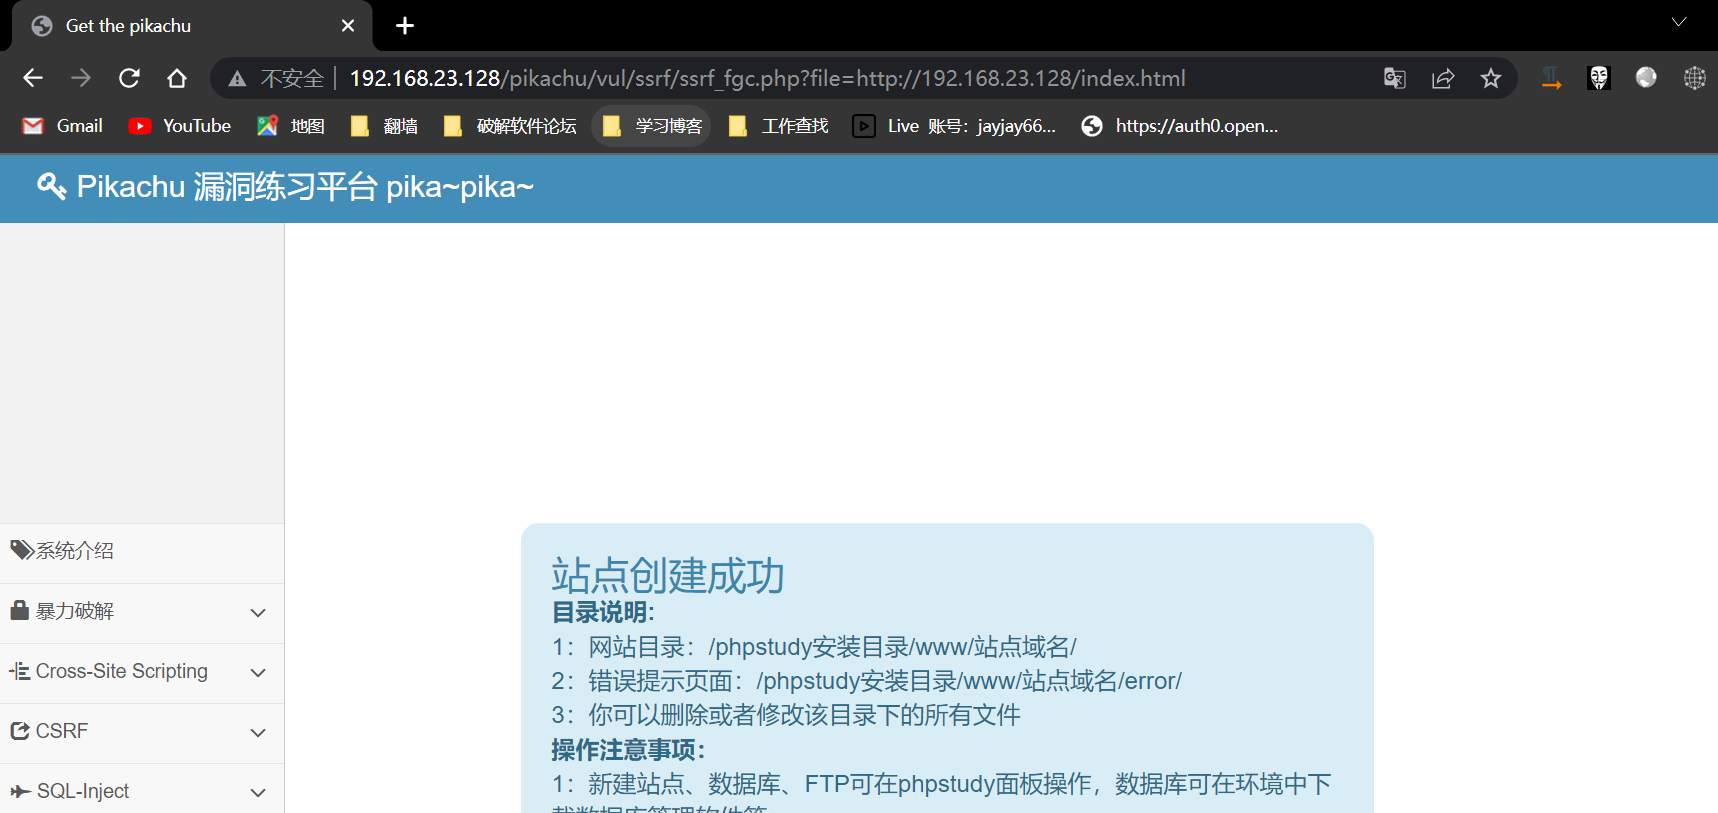Click the browser back arrow
Viewport: 1718px width, 813px height.
coord(33,78)
